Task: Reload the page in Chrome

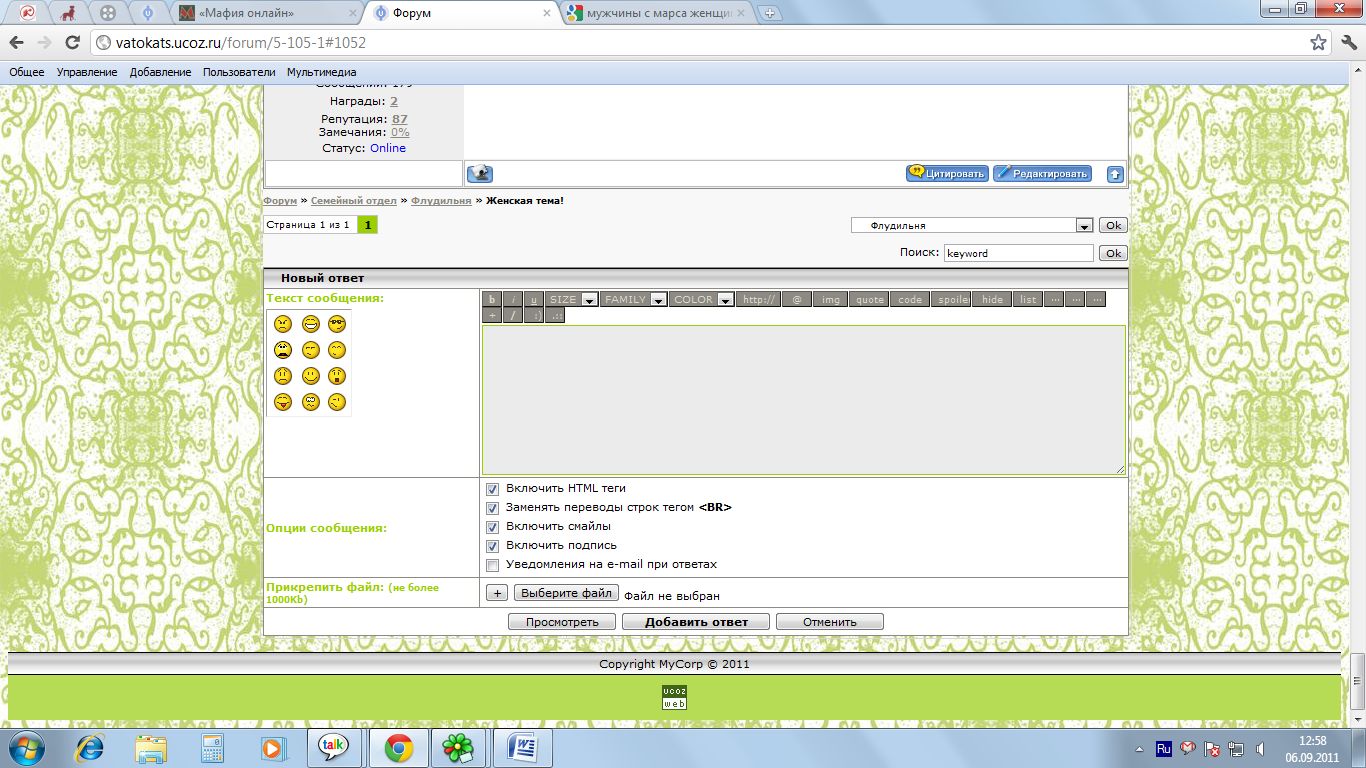Action: 72,43
